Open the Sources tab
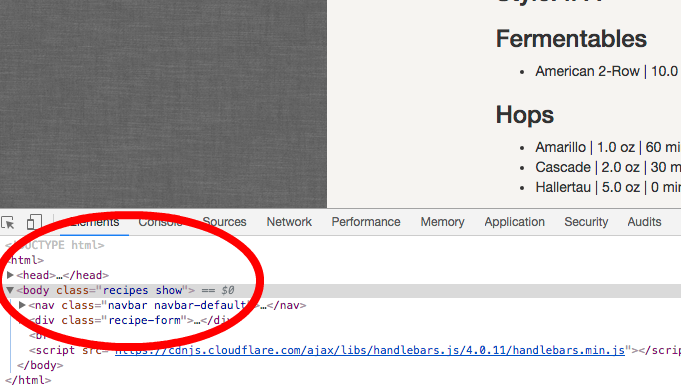Image resolution: width=681 pixels, height=385 pixels. pyautogui.click(x=224, y=222)
